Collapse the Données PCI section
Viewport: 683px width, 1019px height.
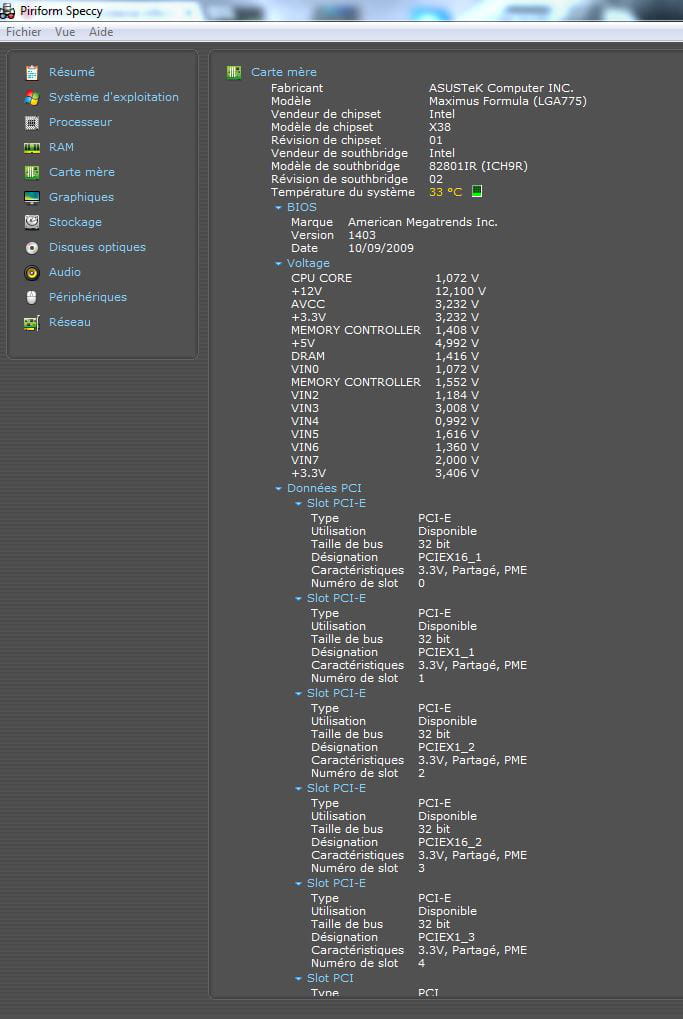point(279,489)
